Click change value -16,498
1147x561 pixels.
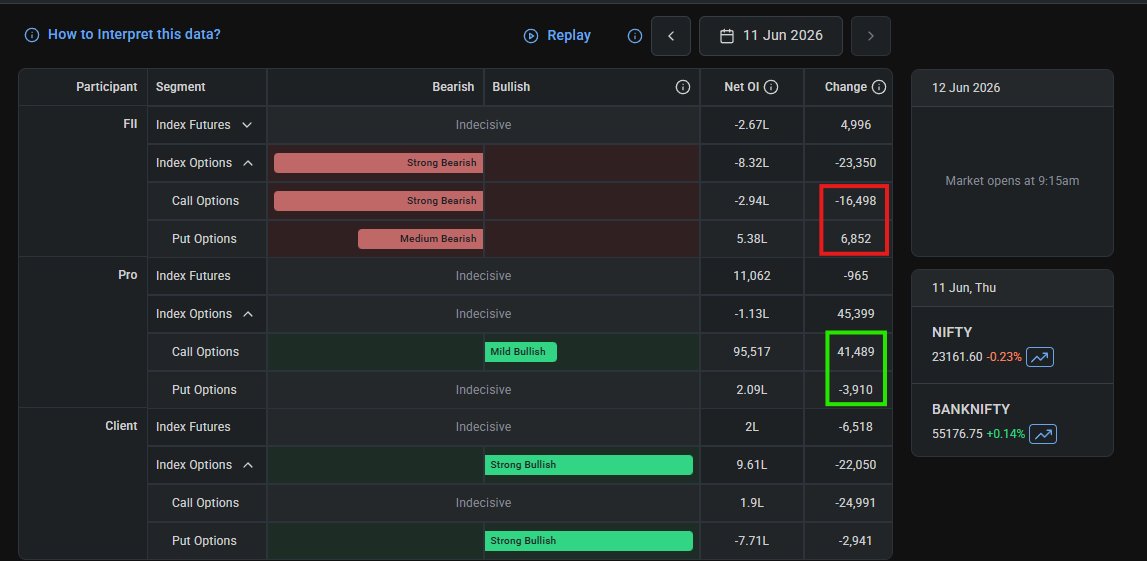[855, 201]
